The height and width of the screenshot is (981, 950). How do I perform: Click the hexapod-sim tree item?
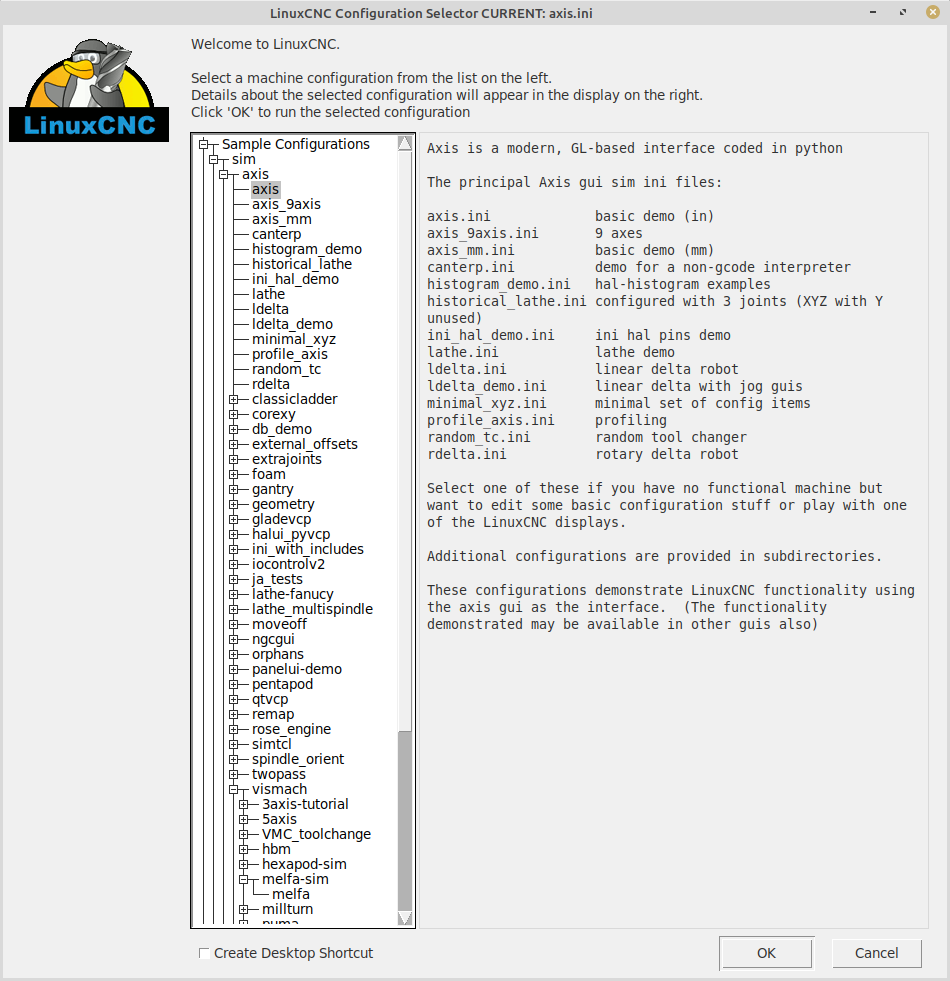tap(304, 865)
